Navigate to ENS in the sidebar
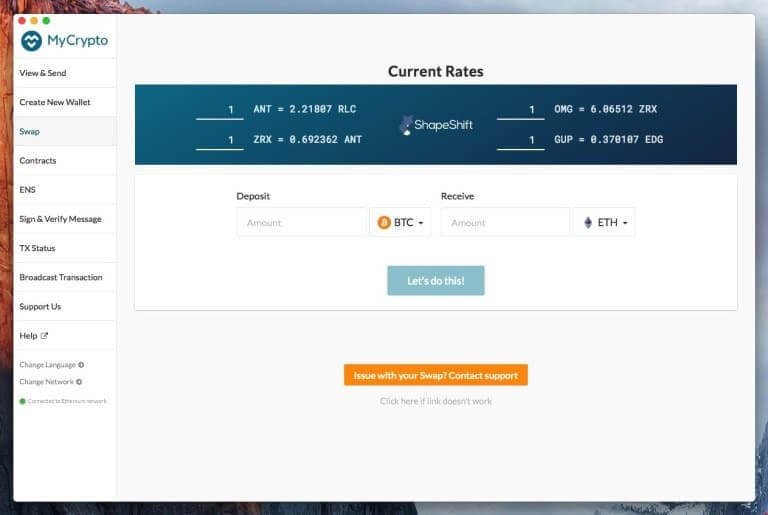Screen dimensions: 768x515 coord(65,190)
